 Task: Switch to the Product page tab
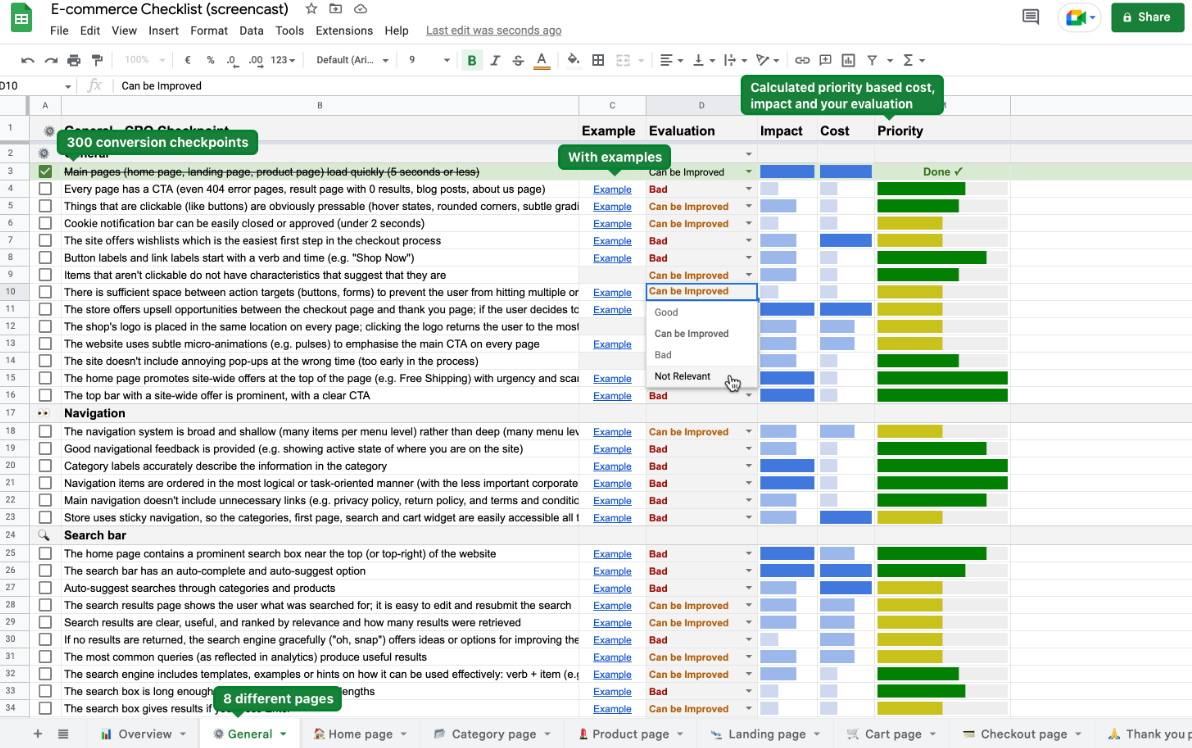click(630, 734)
